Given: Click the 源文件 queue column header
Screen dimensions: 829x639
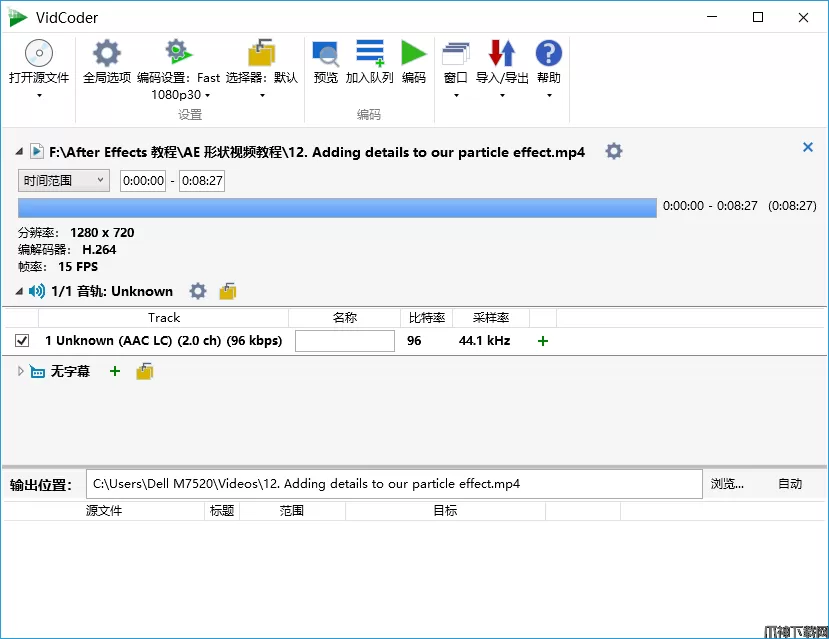Looking at the screenshot, I should 104,511.
